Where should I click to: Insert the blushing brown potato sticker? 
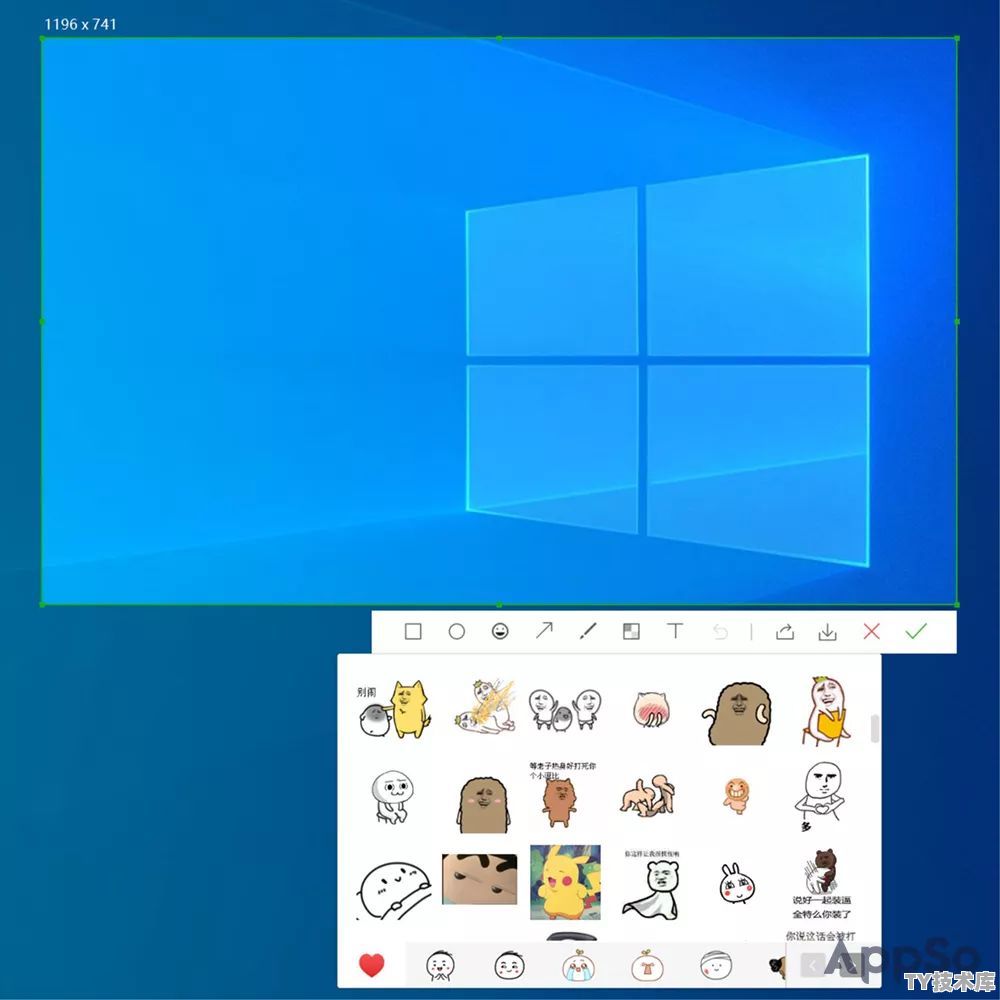[483, 805]
